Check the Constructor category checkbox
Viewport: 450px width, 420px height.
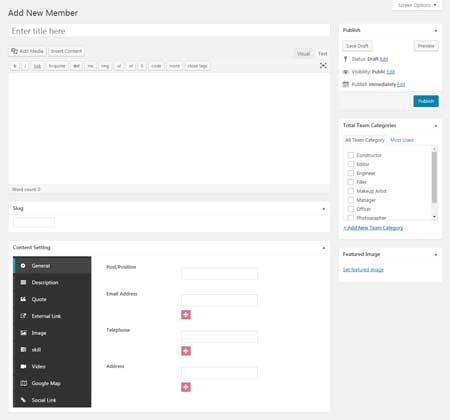(351, 155)
